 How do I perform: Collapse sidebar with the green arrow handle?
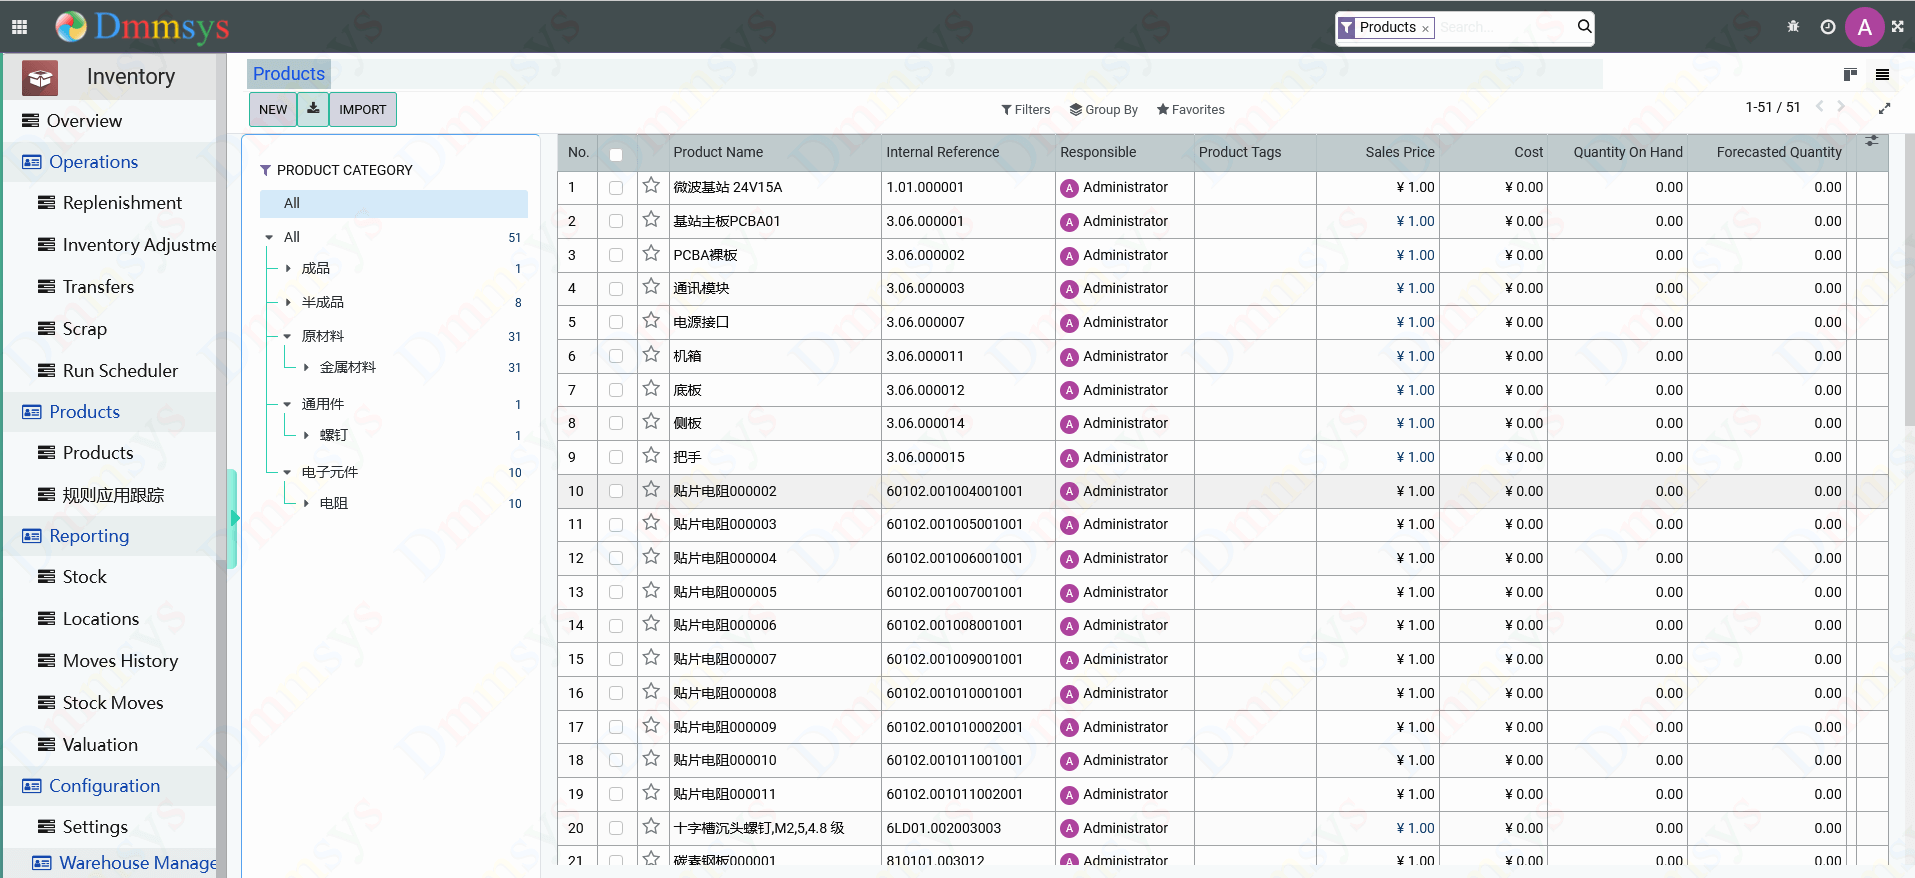click(233, 518)
